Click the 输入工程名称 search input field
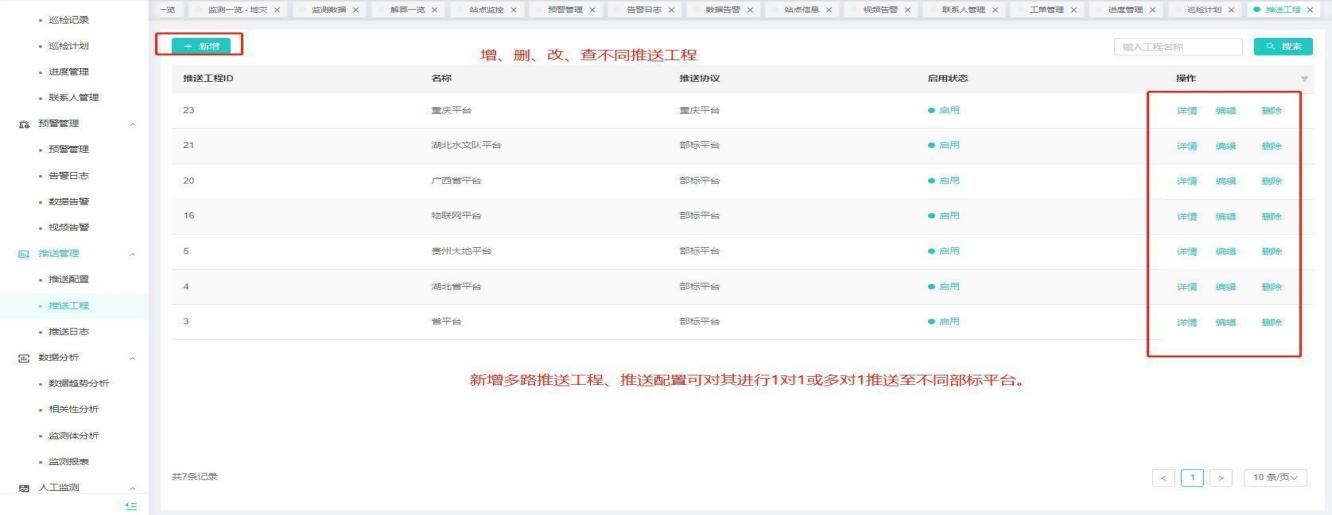 1177,46
